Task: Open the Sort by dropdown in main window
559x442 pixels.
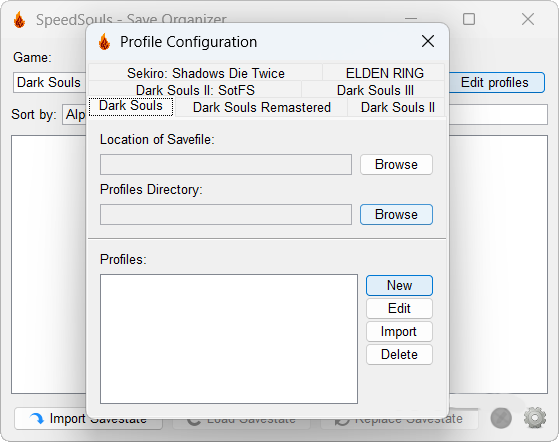Action: 74,114
